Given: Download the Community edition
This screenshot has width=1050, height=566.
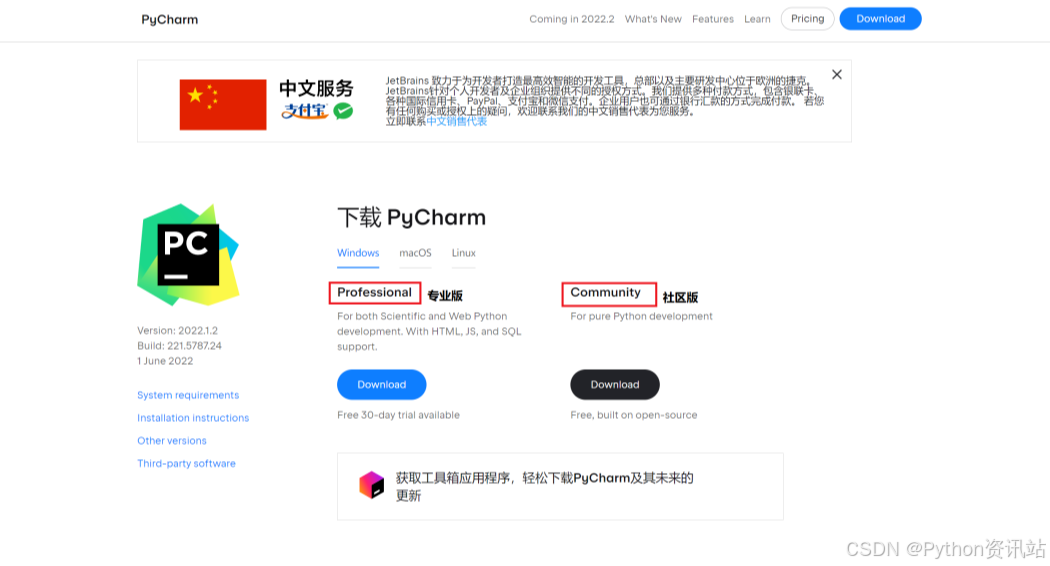Looking at the screenshot, I should pos(615,384).
